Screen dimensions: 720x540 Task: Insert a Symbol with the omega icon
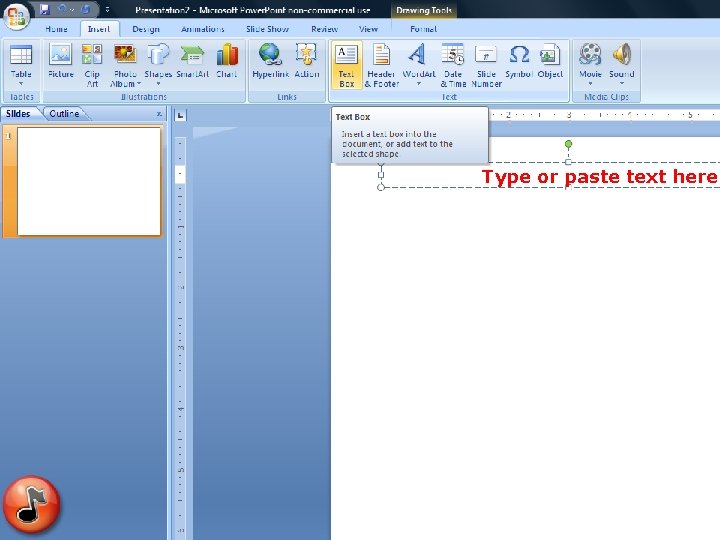pyautogui.click(x=519, y=62)
